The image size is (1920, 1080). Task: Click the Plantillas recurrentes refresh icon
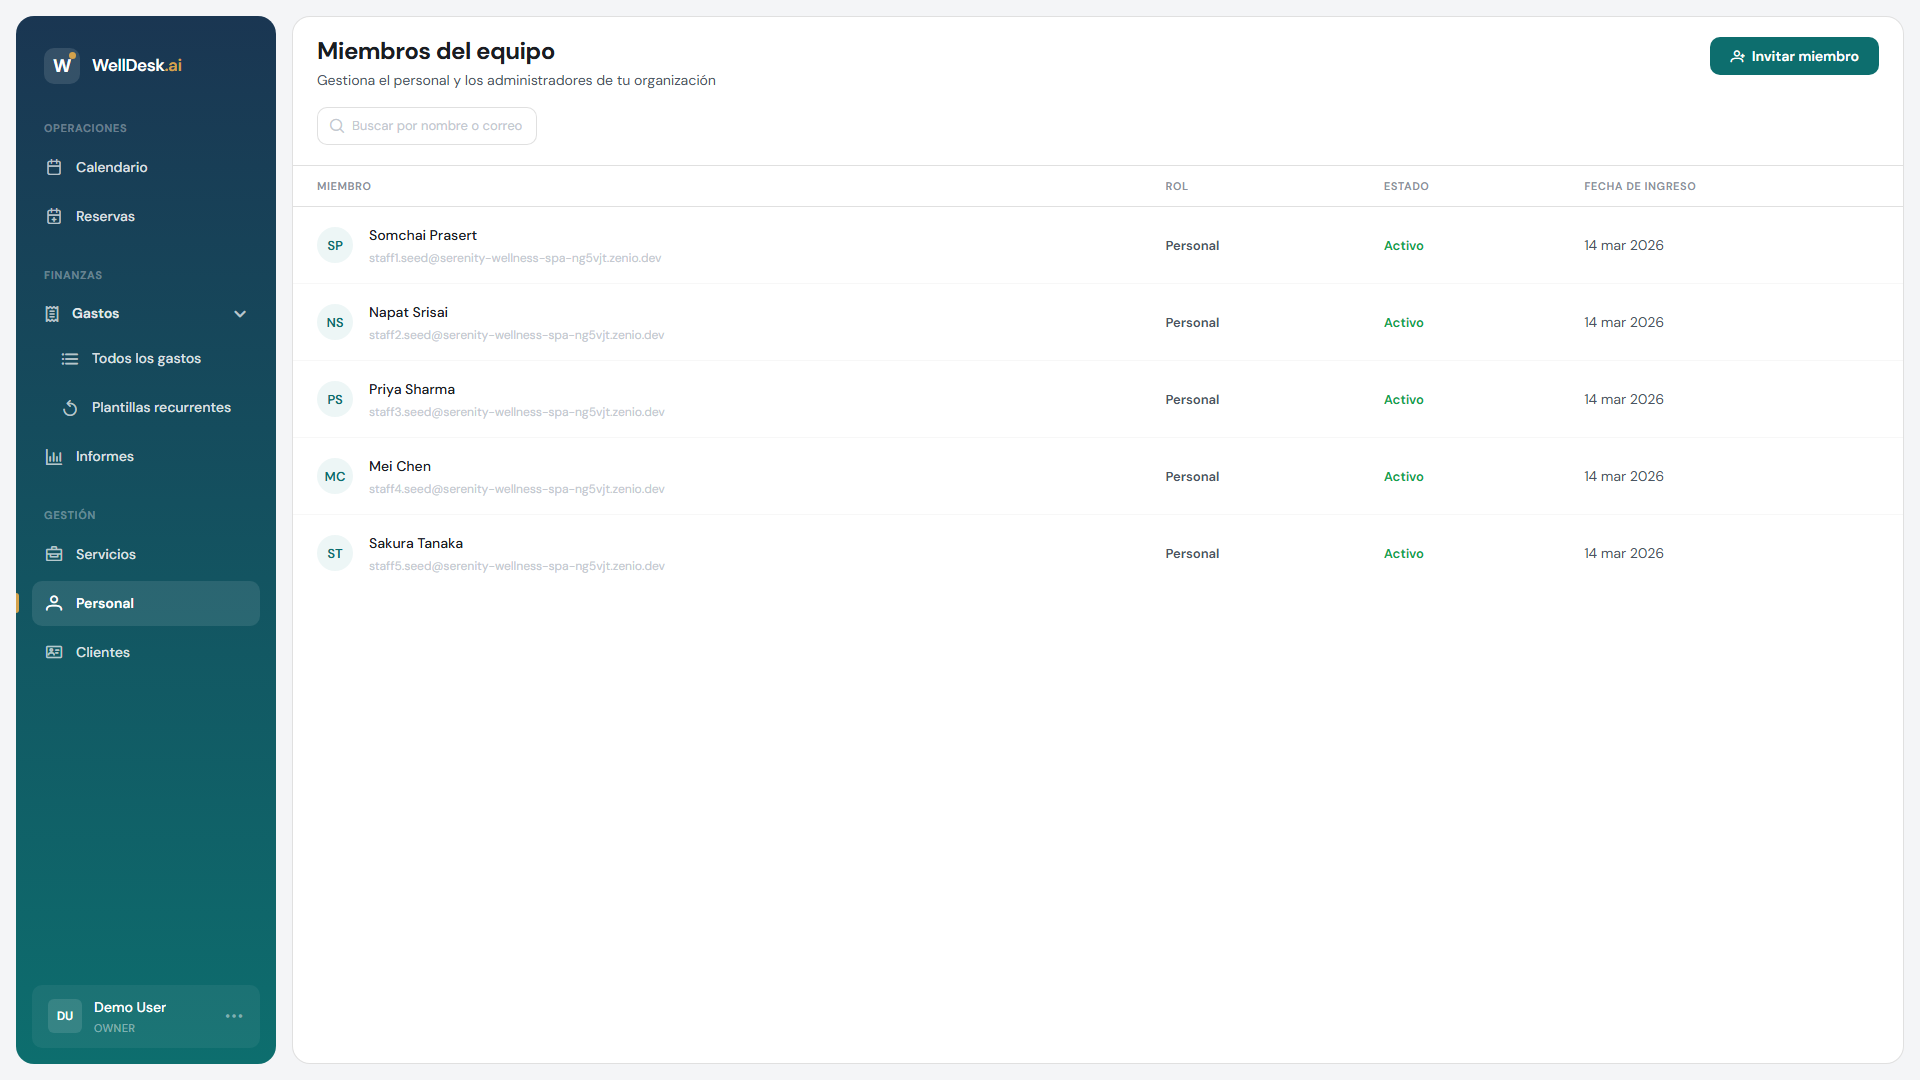coord(70,408)
